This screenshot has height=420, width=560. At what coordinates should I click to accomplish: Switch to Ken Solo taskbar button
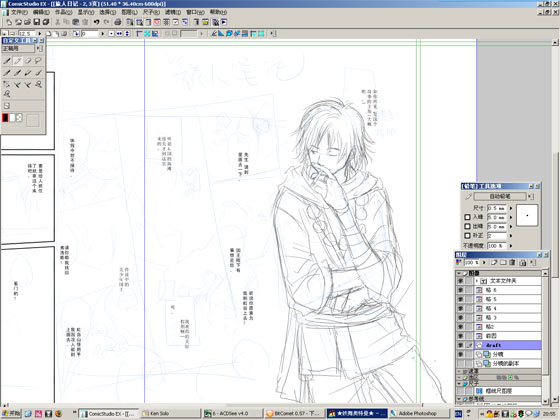coord(170,414)
